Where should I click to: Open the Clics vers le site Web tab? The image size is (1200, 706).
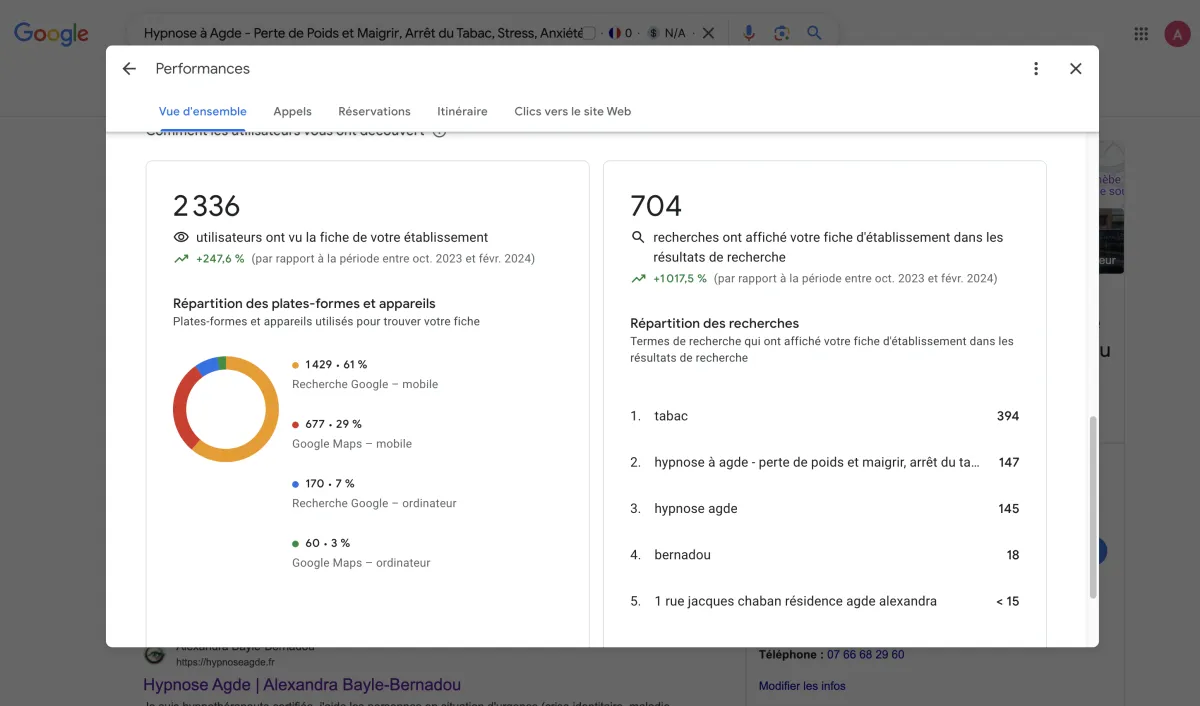(x=573, y=112)
